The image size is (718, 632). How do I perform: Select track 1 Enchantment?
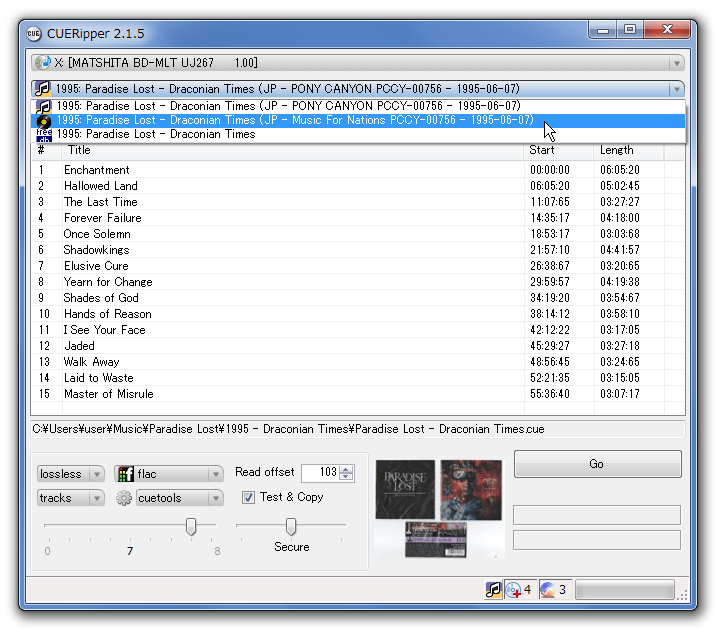pos(358,170)
